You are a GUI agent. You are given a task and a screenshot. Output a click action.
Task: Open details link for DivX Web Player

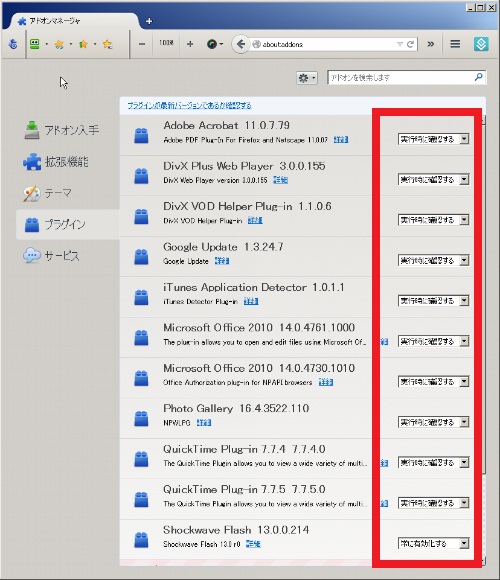tap(280, 180)
